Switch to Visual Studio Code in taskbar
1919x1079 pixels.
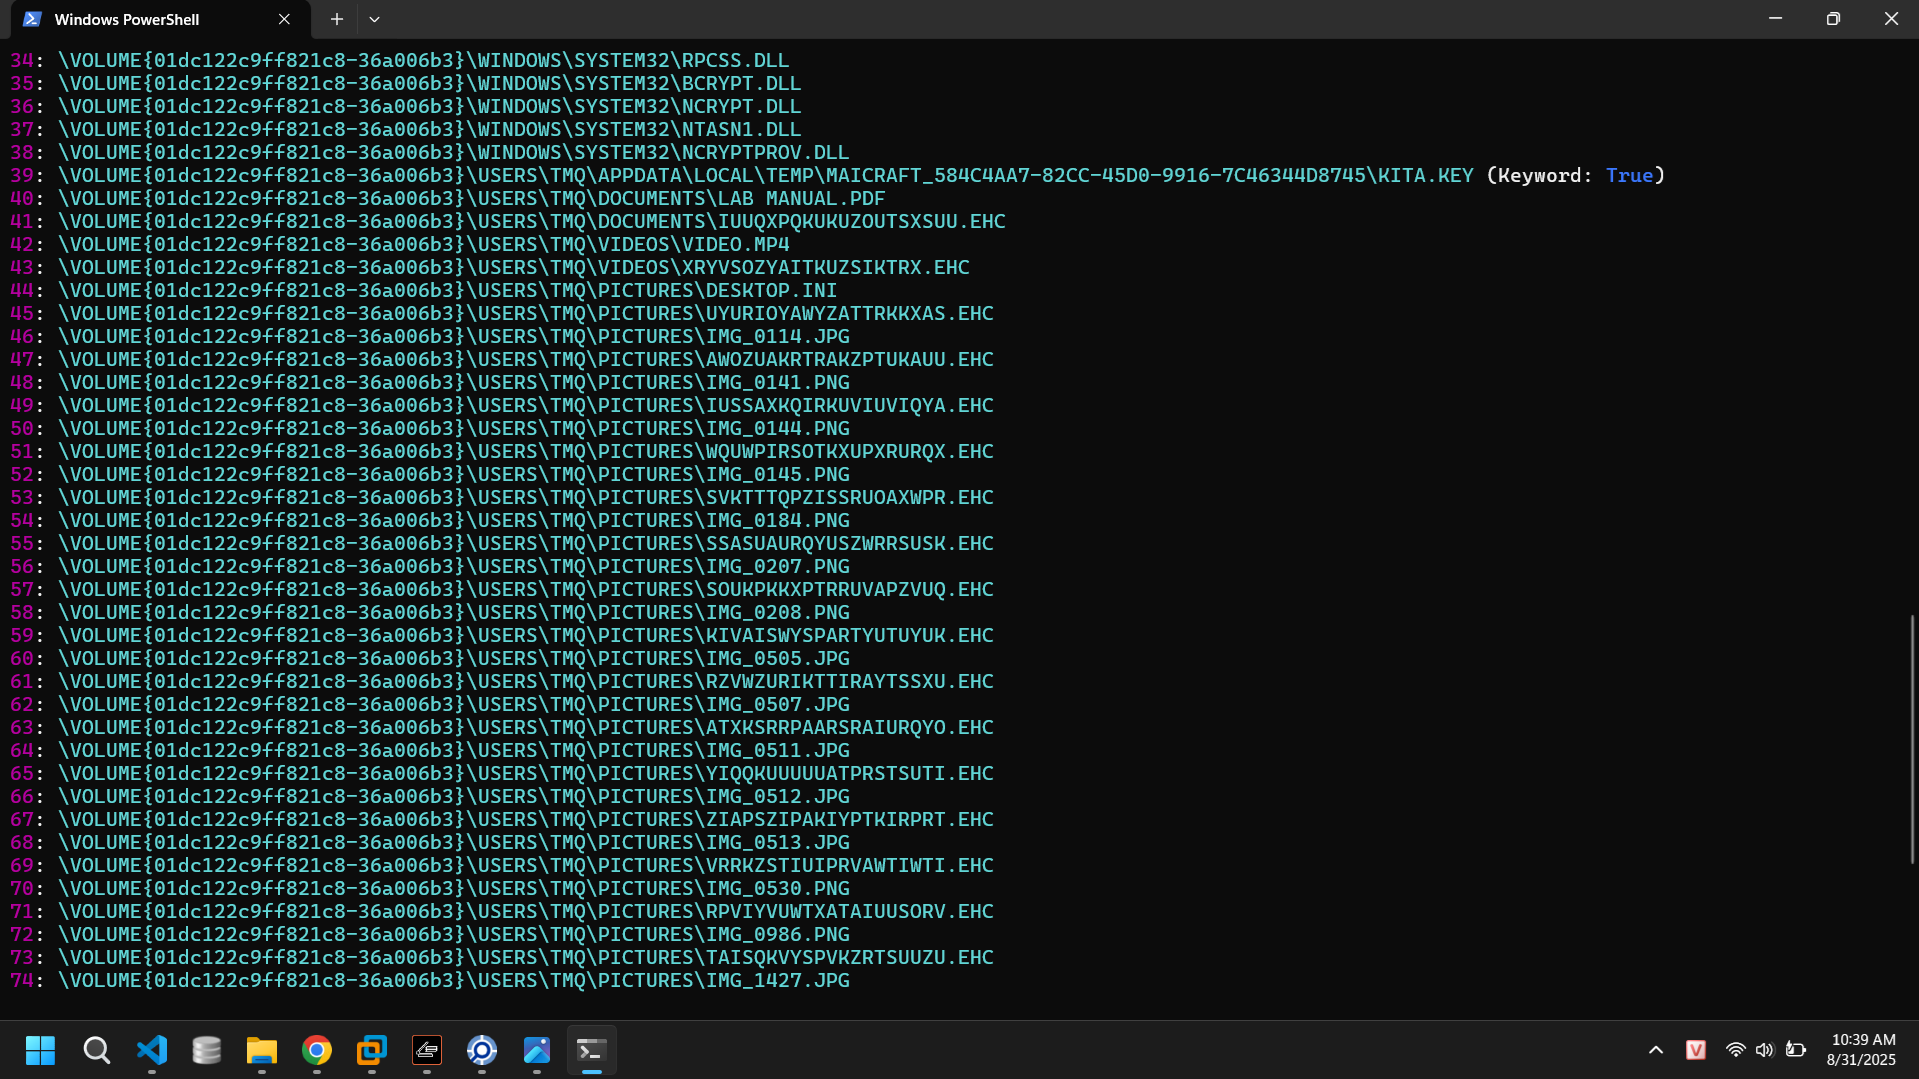pos(152,1050)
